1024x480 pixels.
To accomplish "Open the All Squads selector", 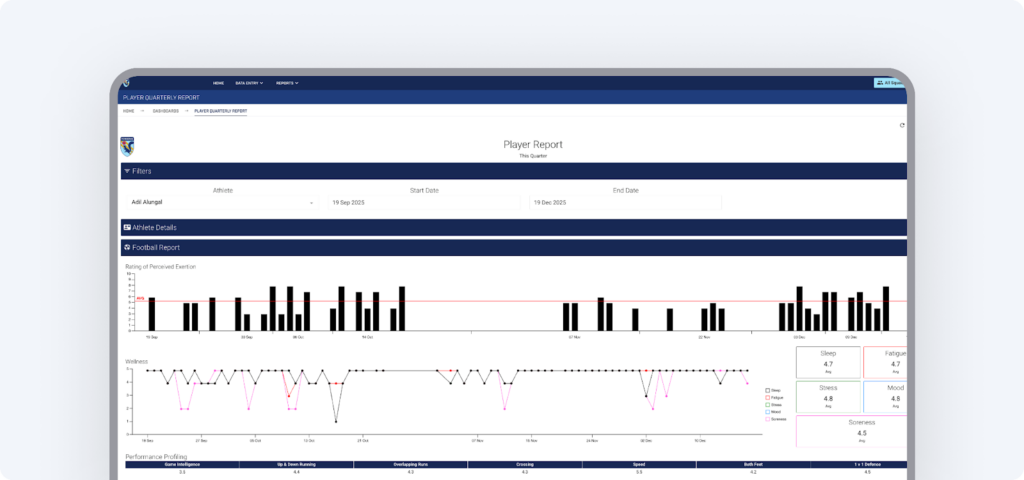I will [890, 83].
